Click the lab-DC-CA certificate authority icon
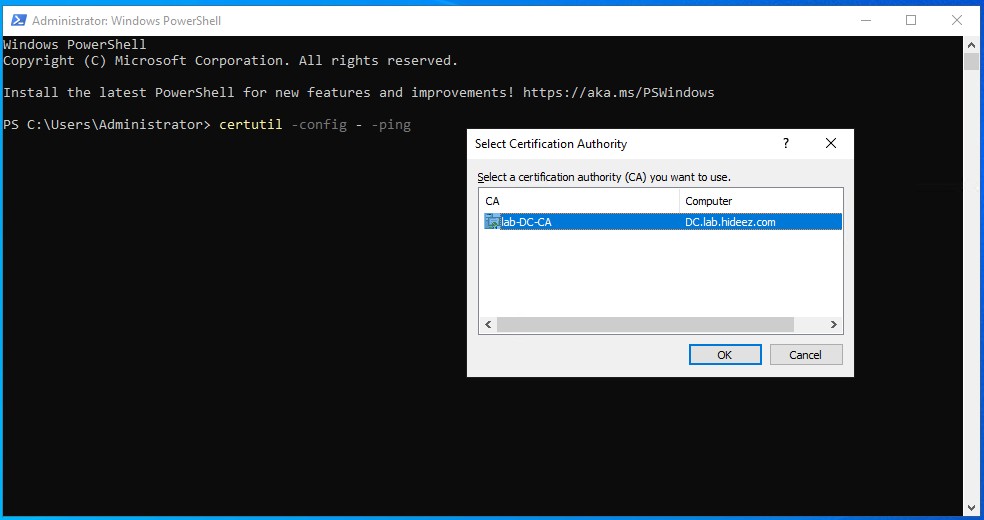 click(x=492, y=222)
